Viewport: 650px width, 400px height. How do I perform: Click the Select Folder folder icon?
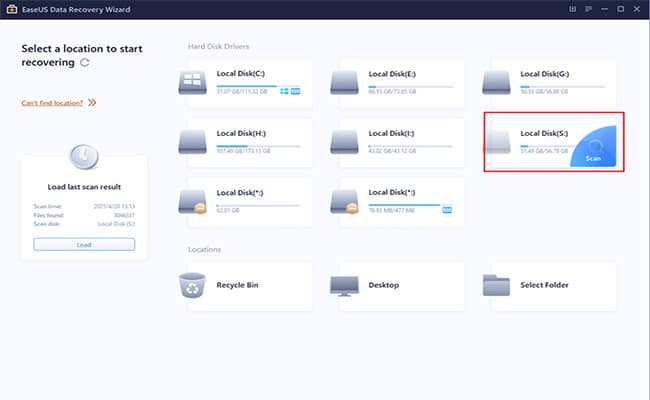pyautogui.click(x=496, y=285)
